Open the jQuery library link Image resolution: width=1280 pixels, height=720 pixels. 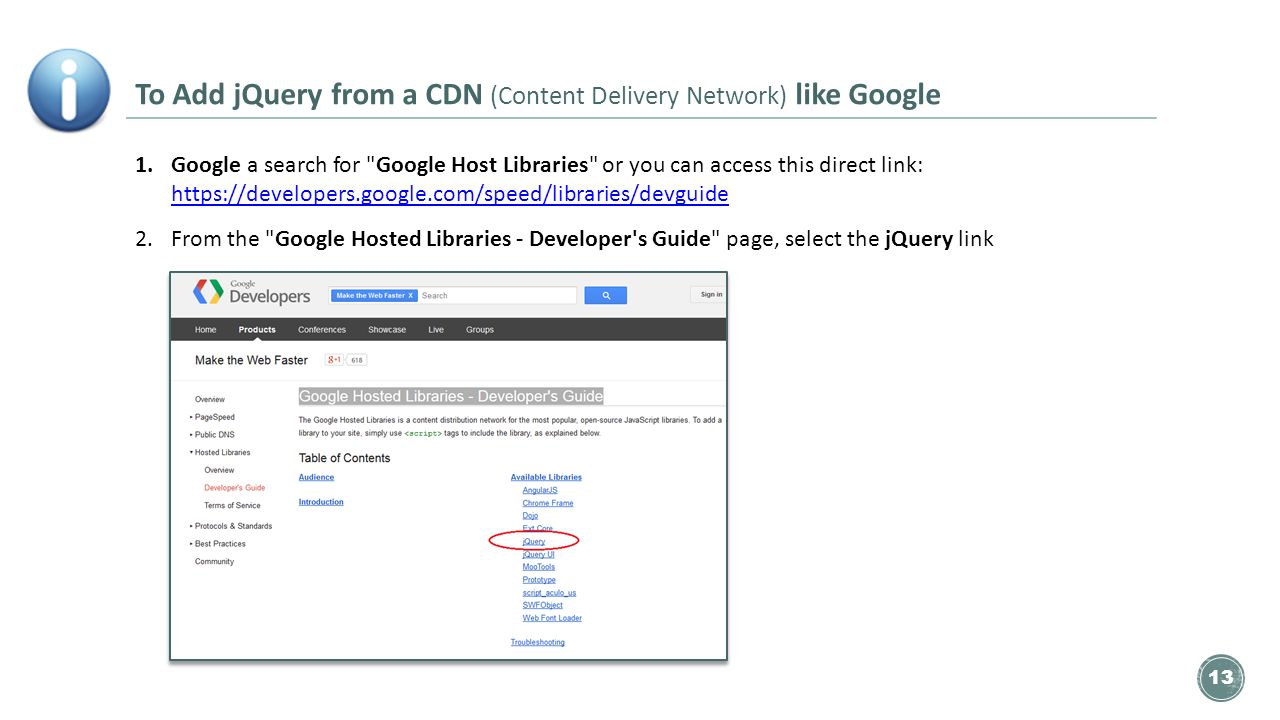(534, 542)
